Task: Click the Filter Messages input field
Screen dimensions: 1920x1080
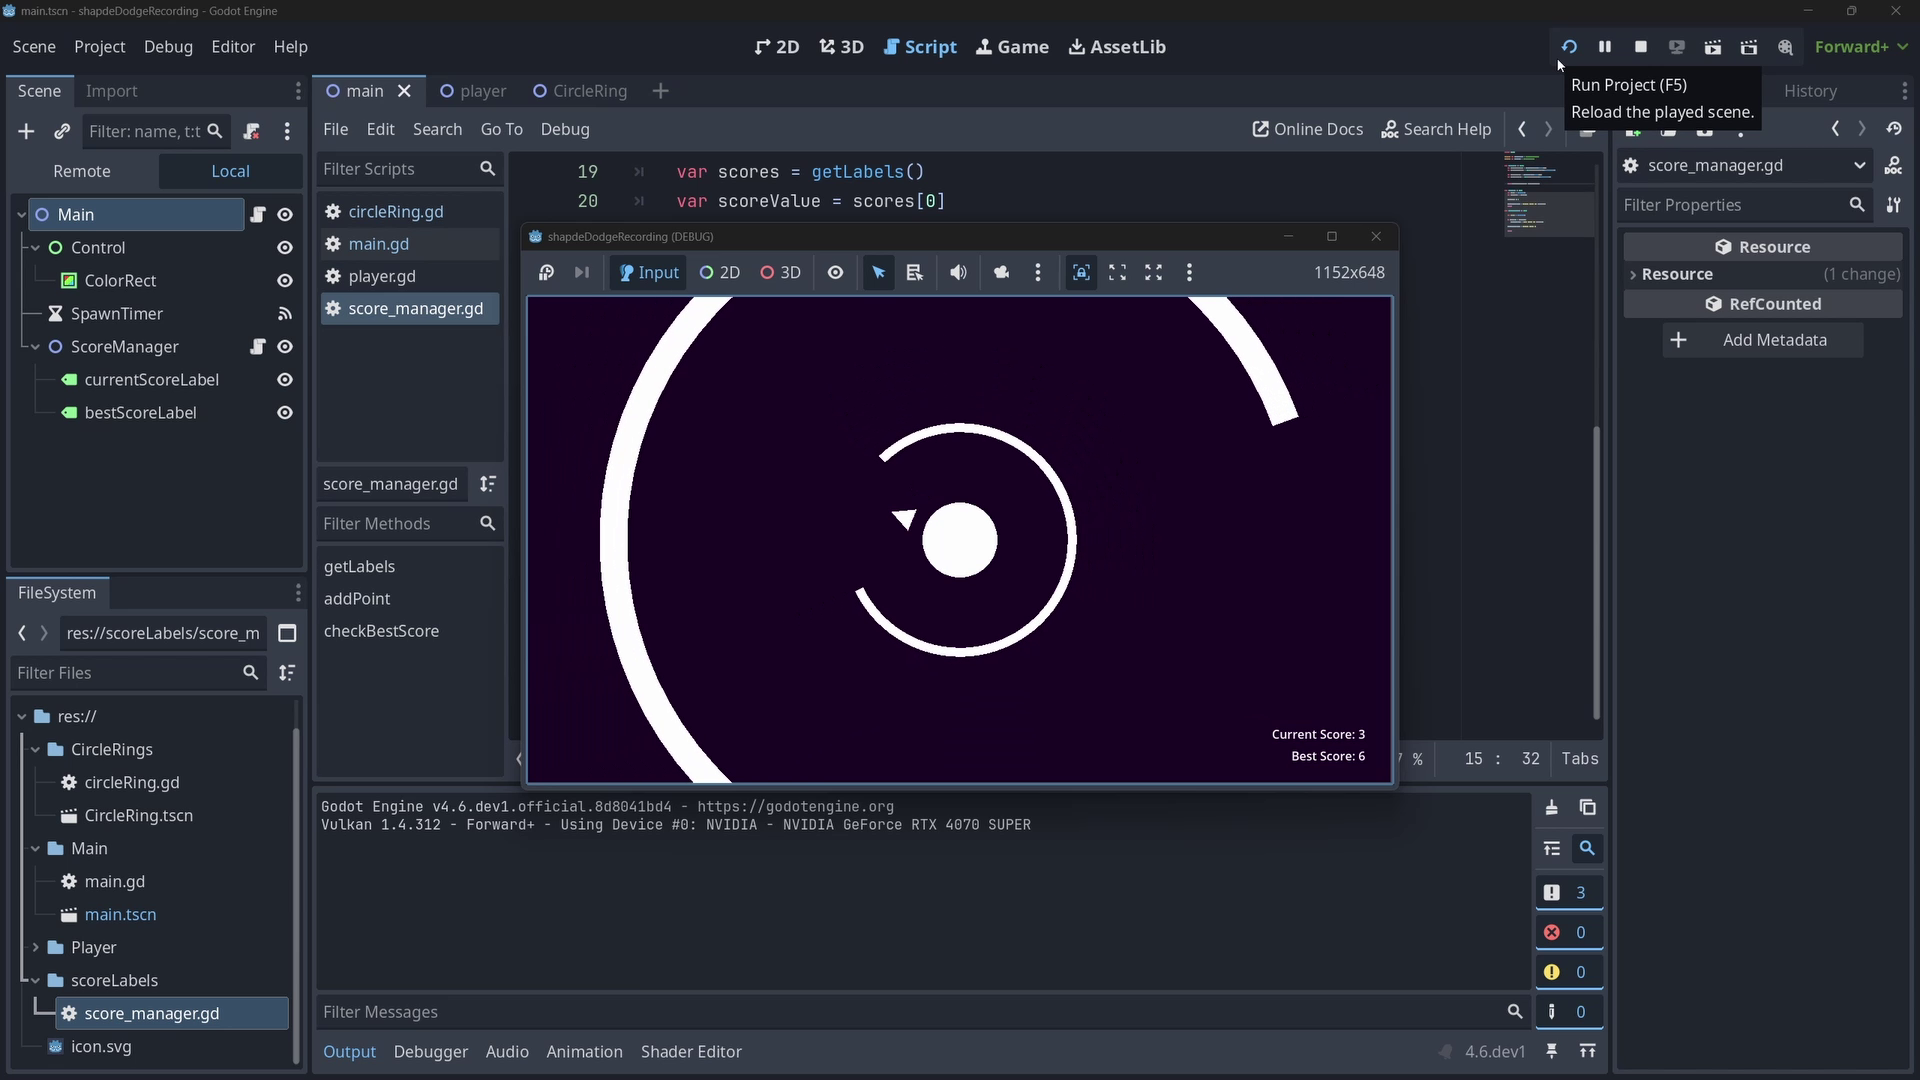Action: point(900,1012)
